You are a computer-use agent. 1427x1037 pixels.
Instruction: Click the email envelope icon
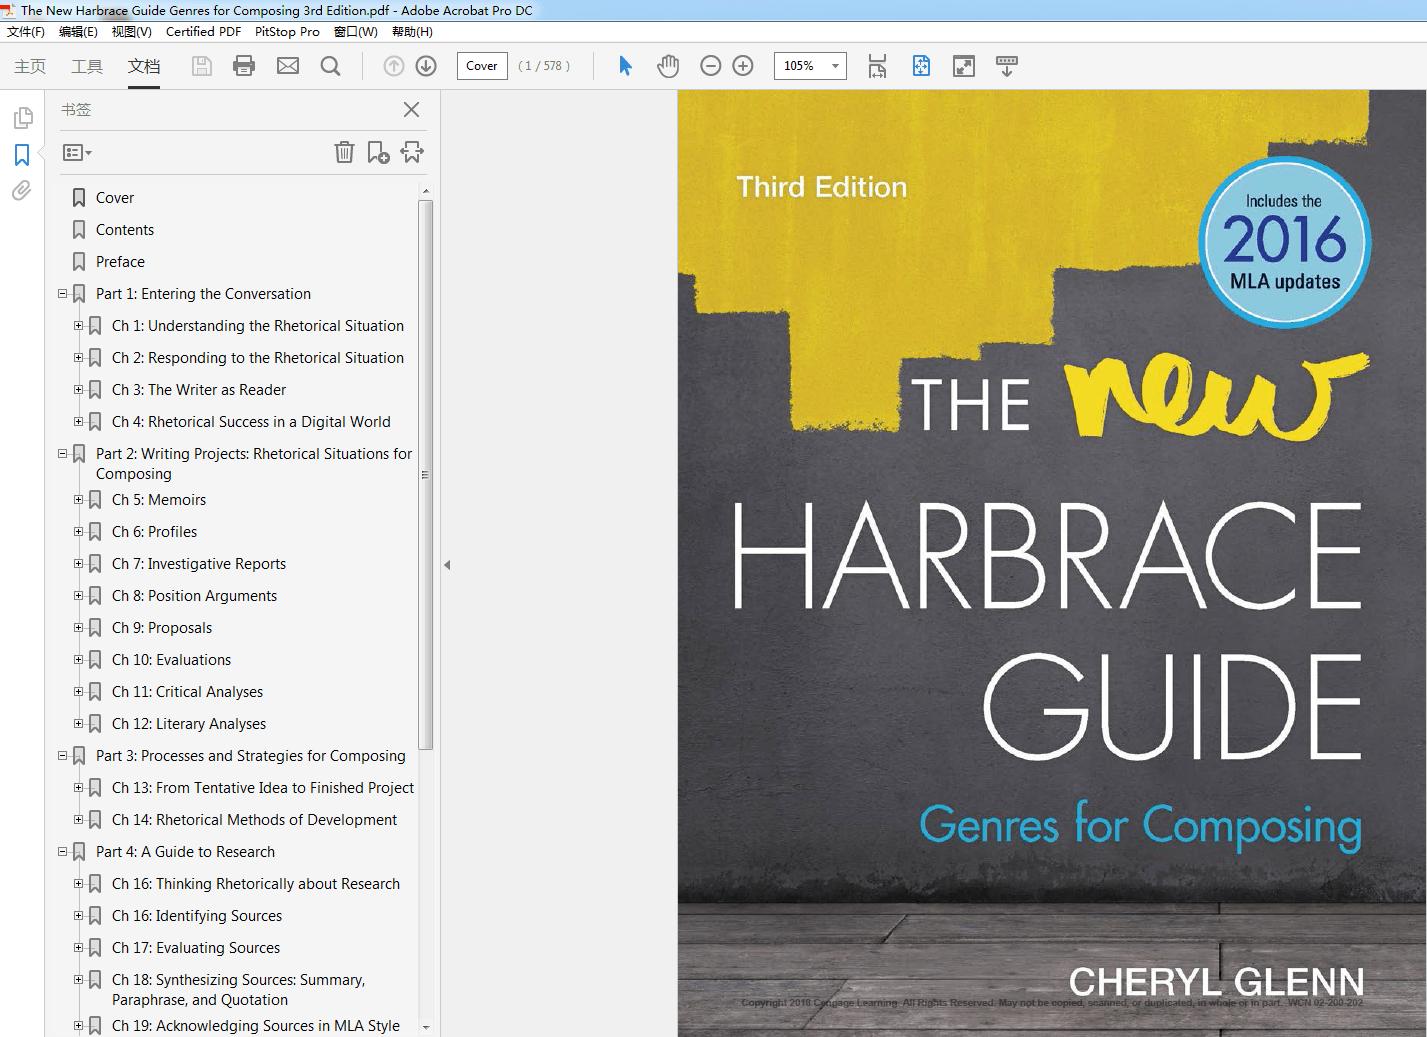(288, 66)
